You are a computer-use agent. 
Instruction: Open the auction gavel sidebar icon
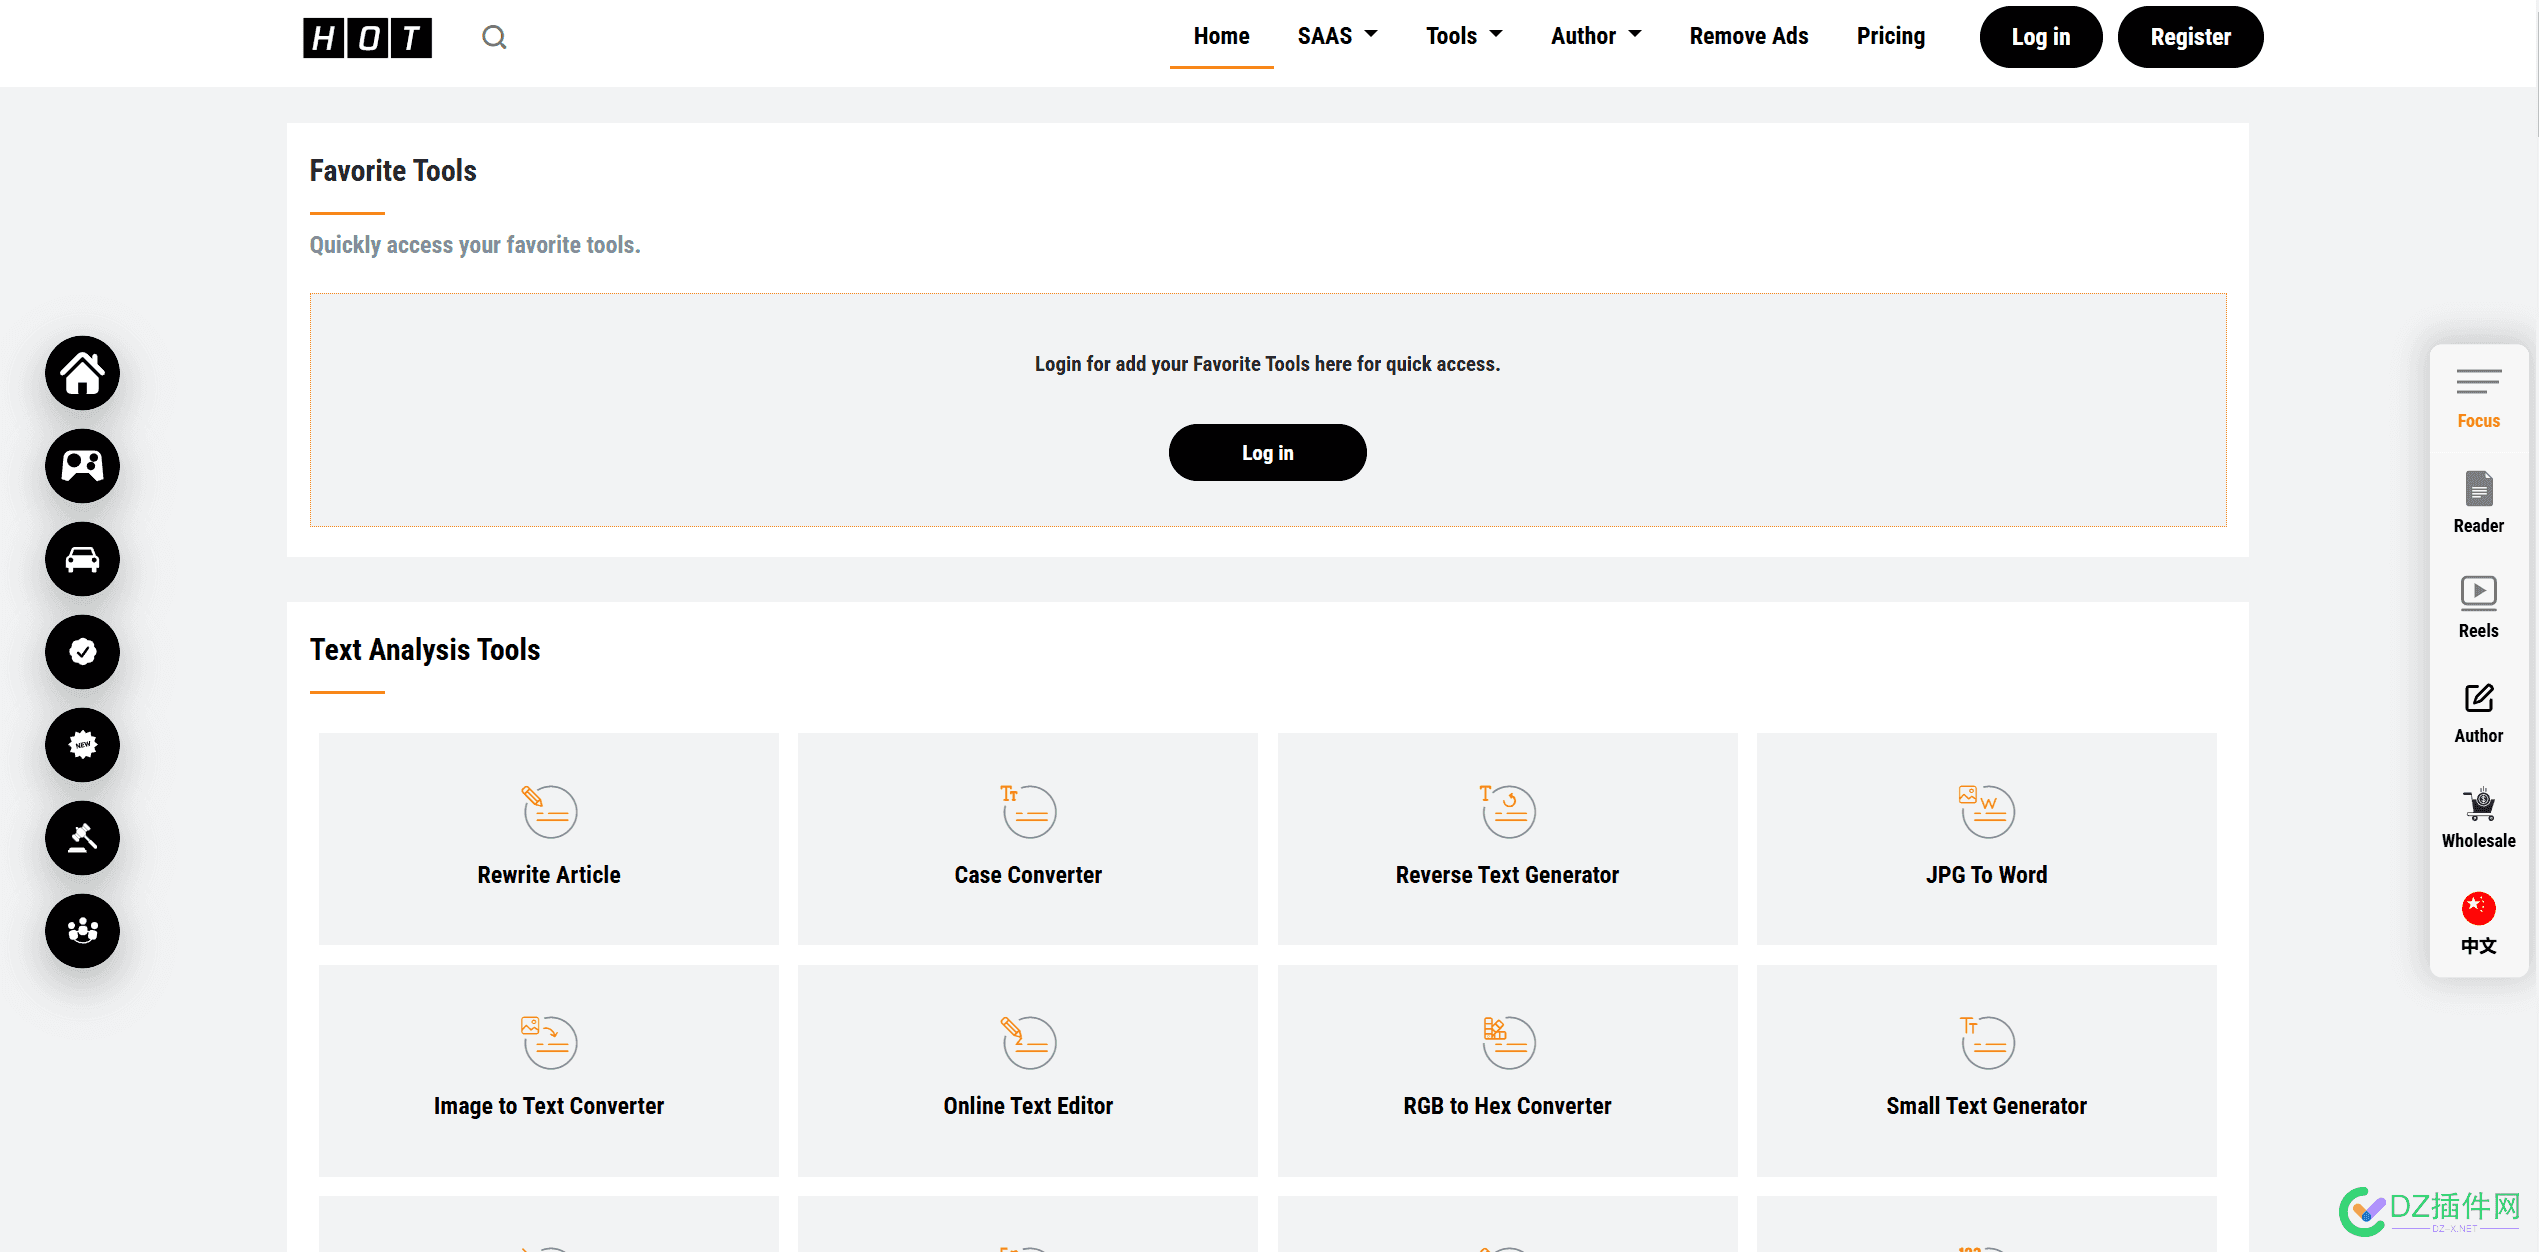(82, 838)
